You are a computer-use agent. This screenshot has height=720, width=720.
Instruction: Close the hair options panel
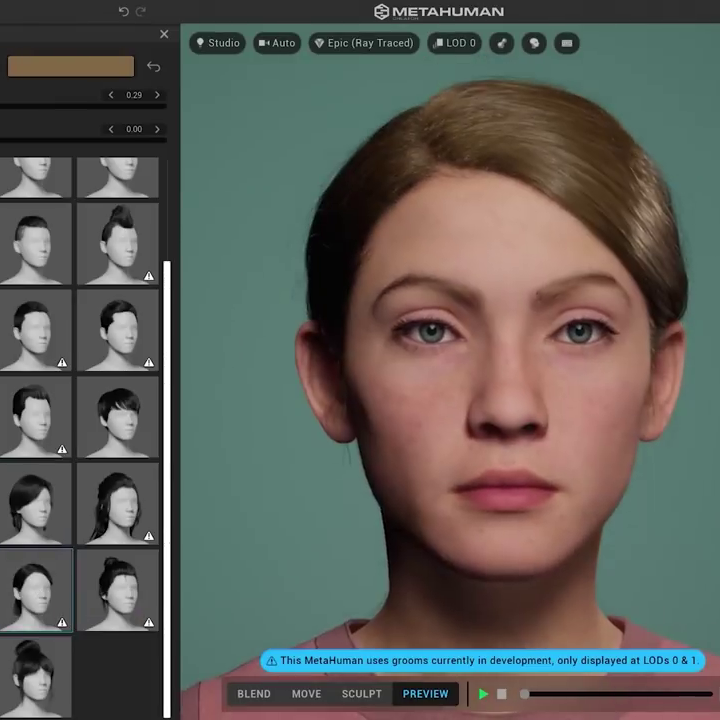pyautogui.click(x=164, y=34)
